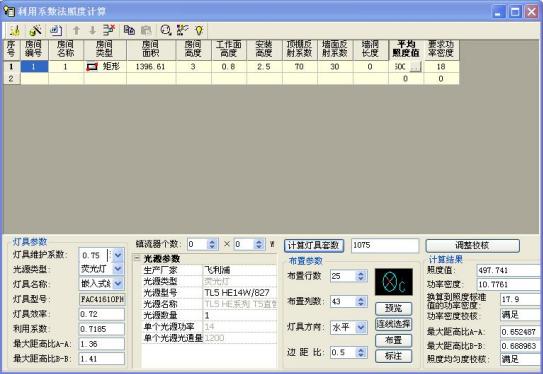Click the magnifier toolbar icon

click(166, 30)
